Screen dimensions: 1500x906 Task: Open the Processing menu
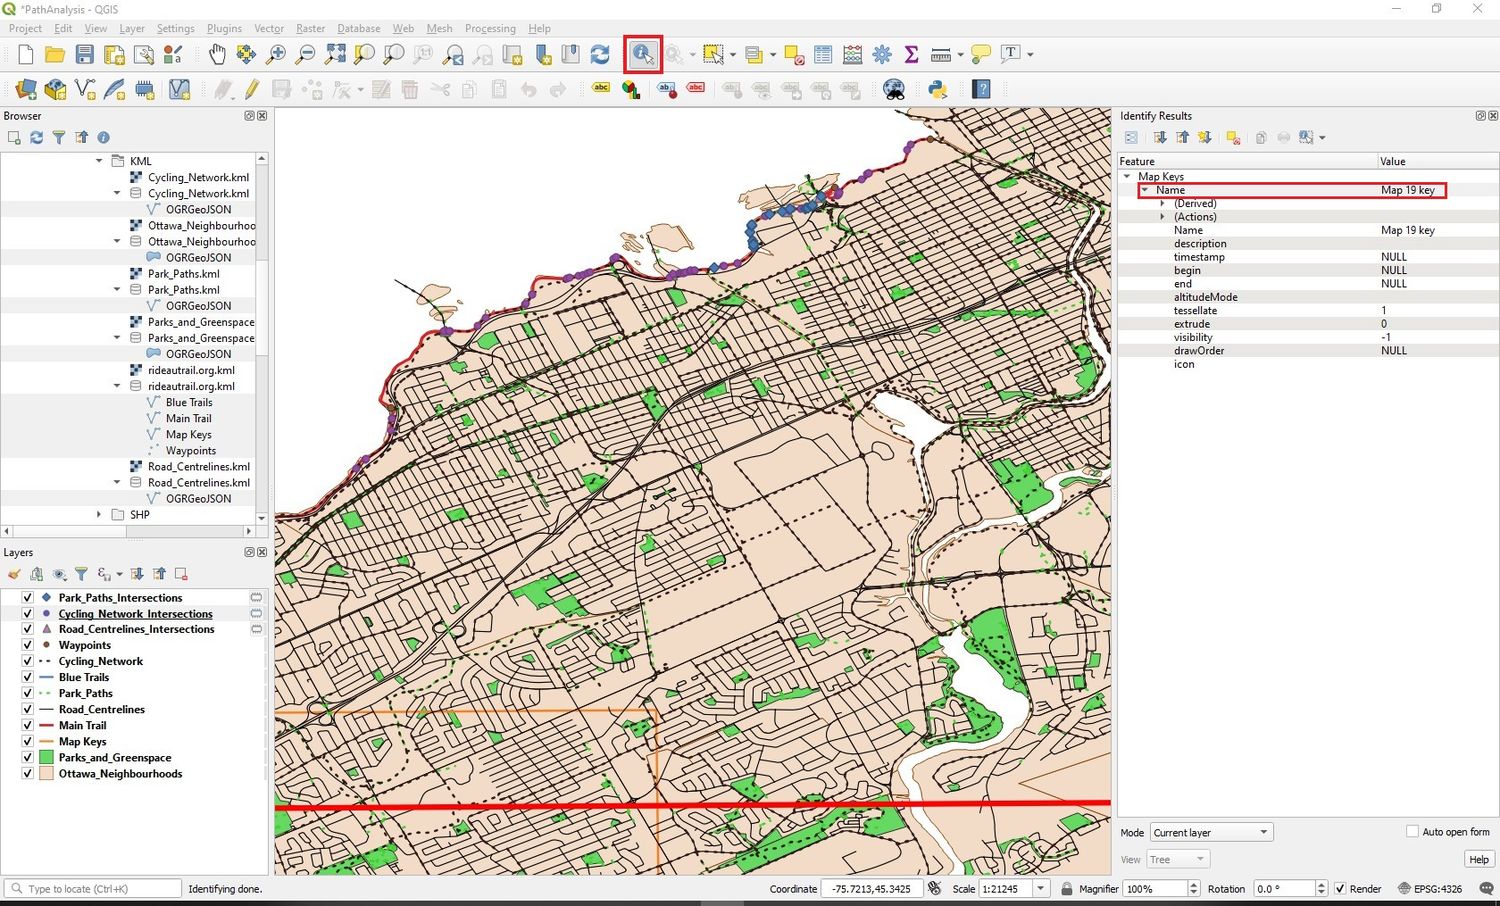pyautogui.click(x=490, y=28)
